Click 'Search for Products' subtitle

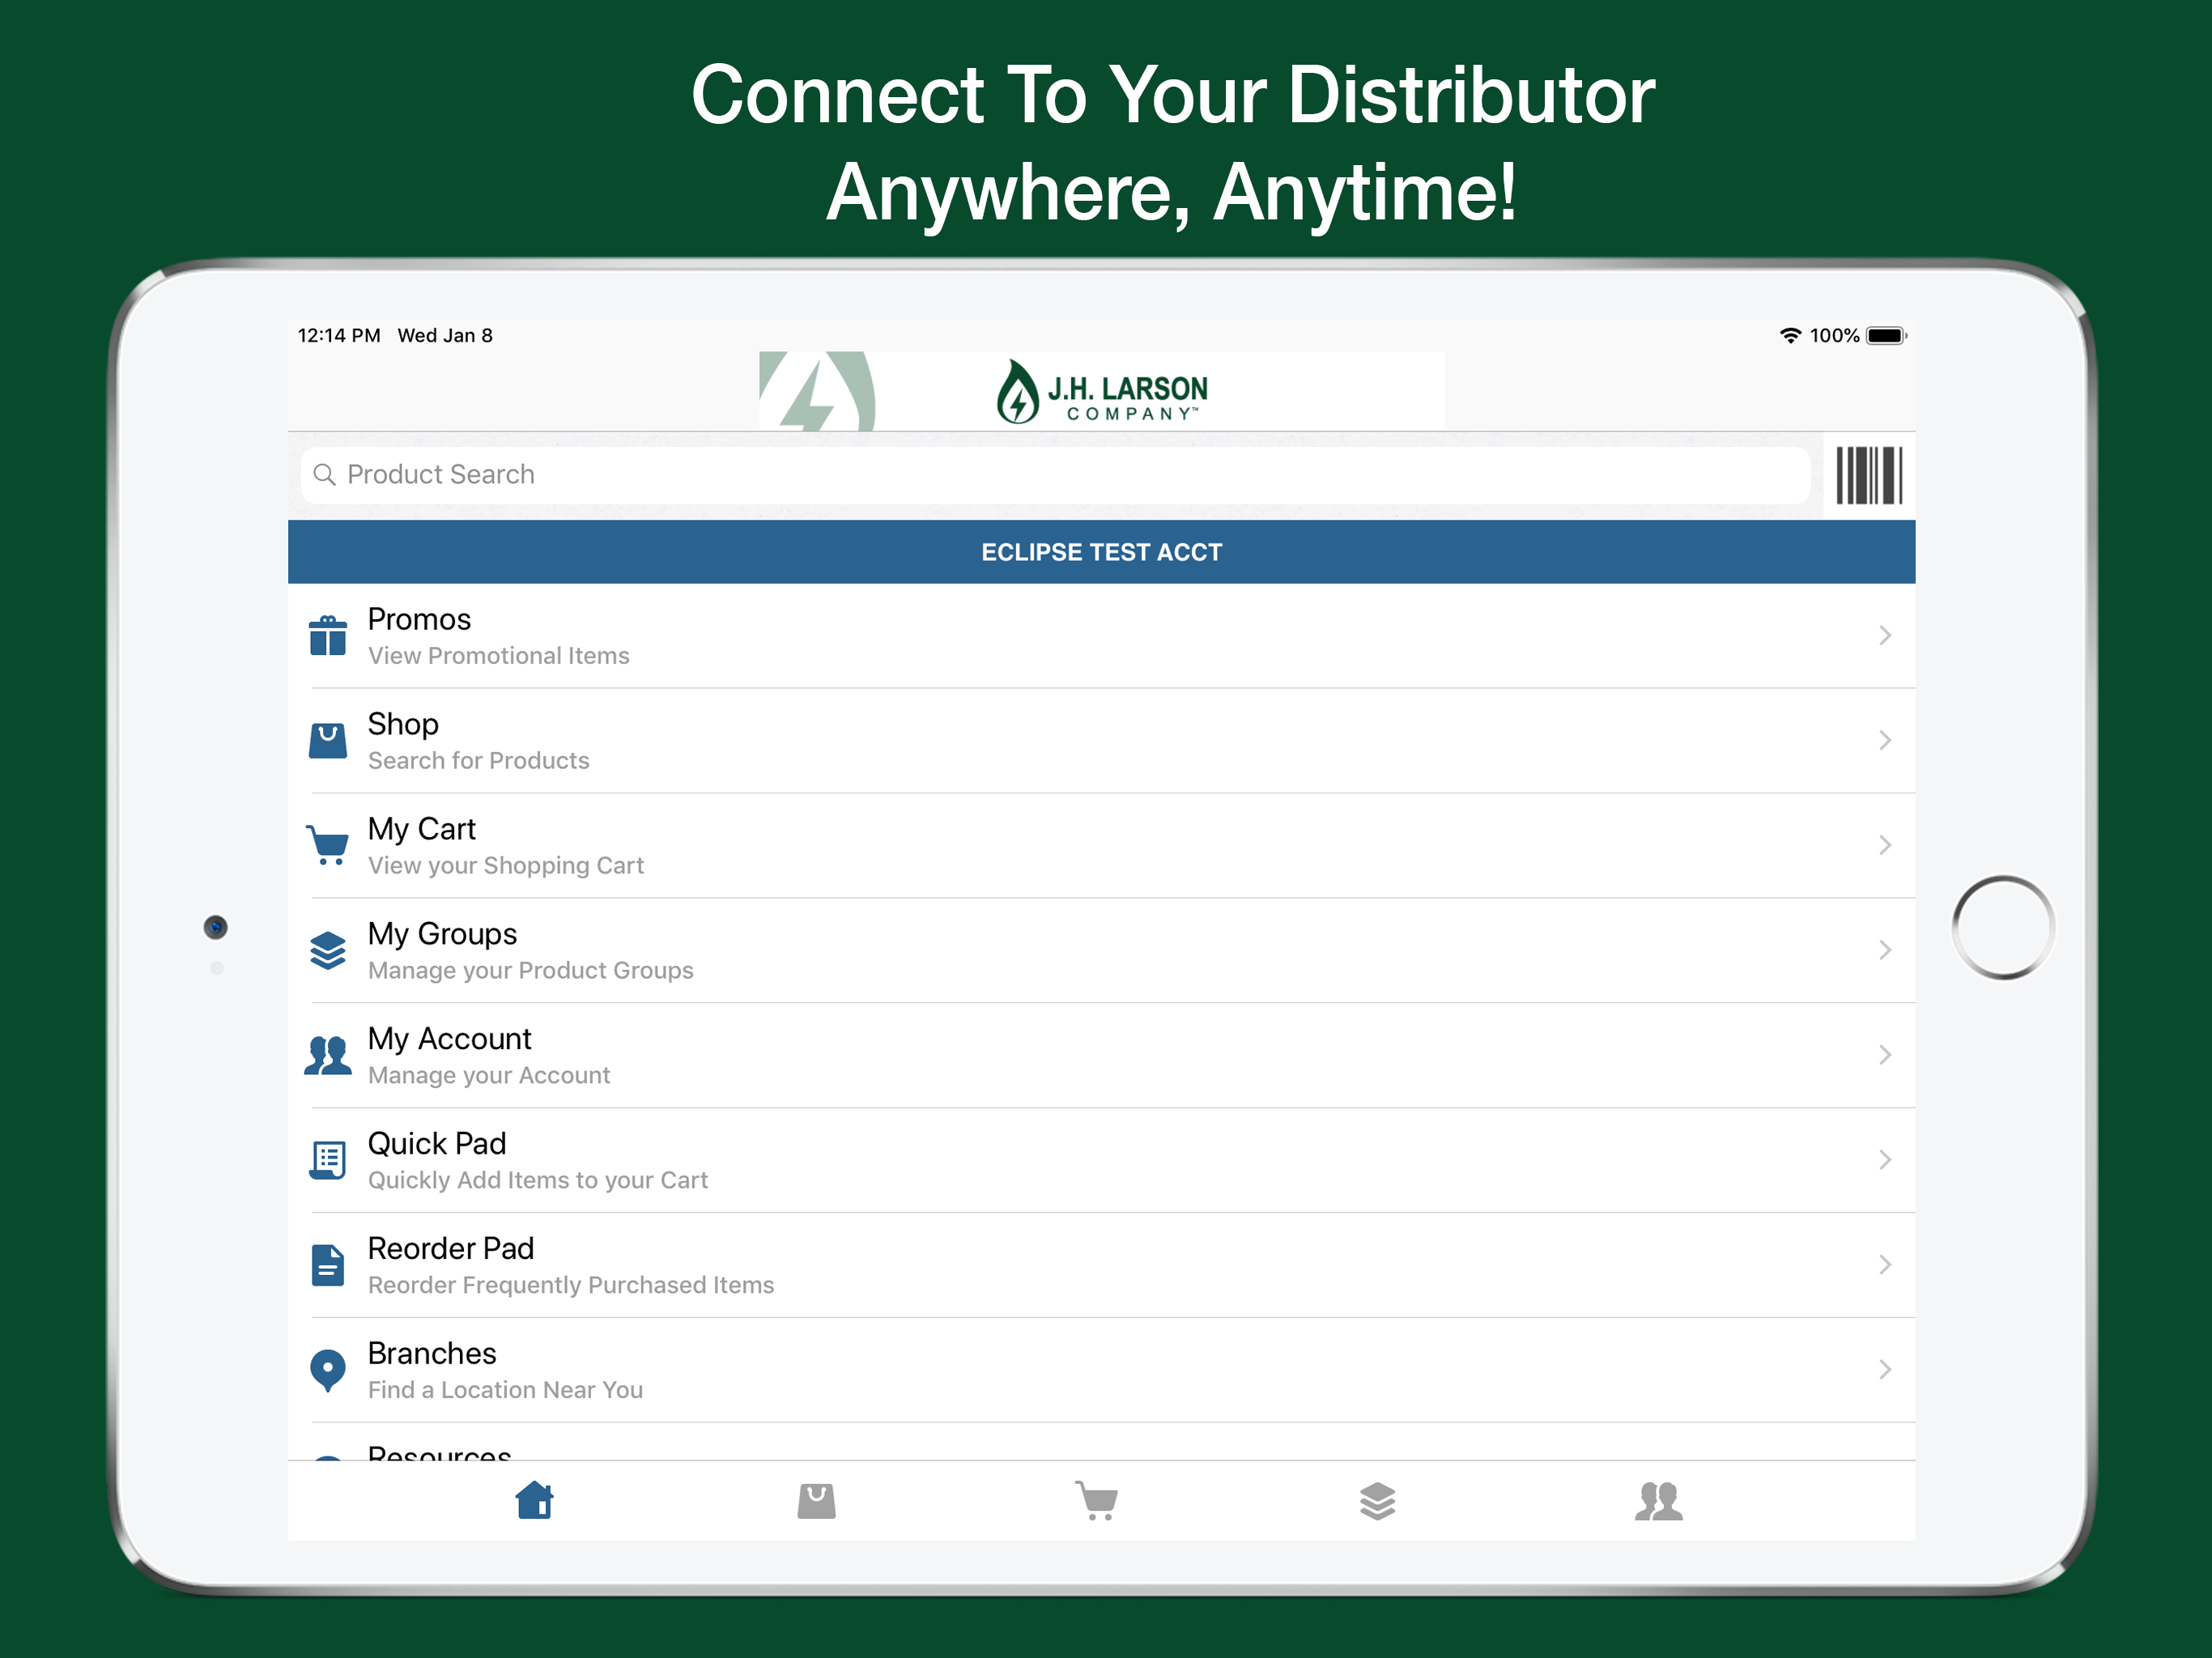click(479, 761)
